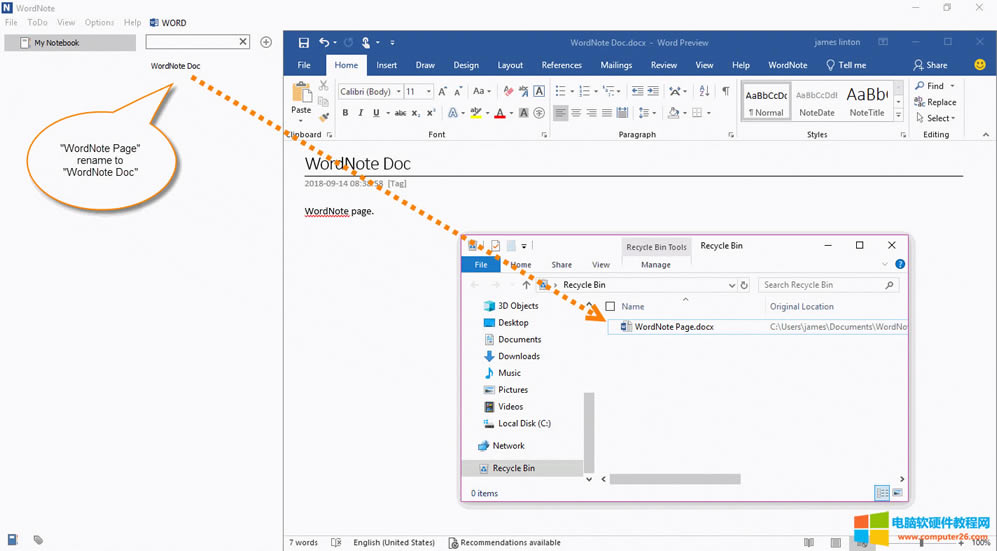This screenshot has width=997, height=551.
Task: Click the bullet list icon in Paragraph group
Action: tap(561, 91)
